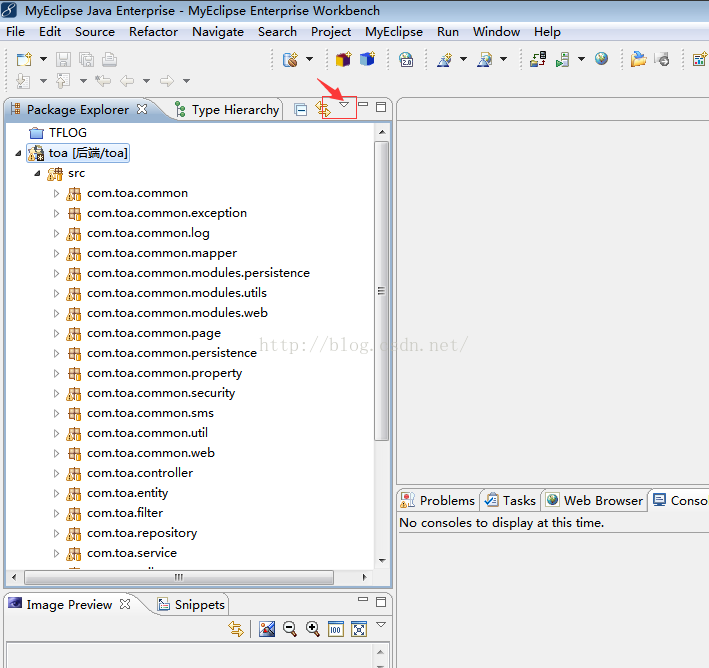Image resolution: width=709 pixels, height=668 pixels.
Task: Expand the com.toa.entity package
Action: click(56, 493)
